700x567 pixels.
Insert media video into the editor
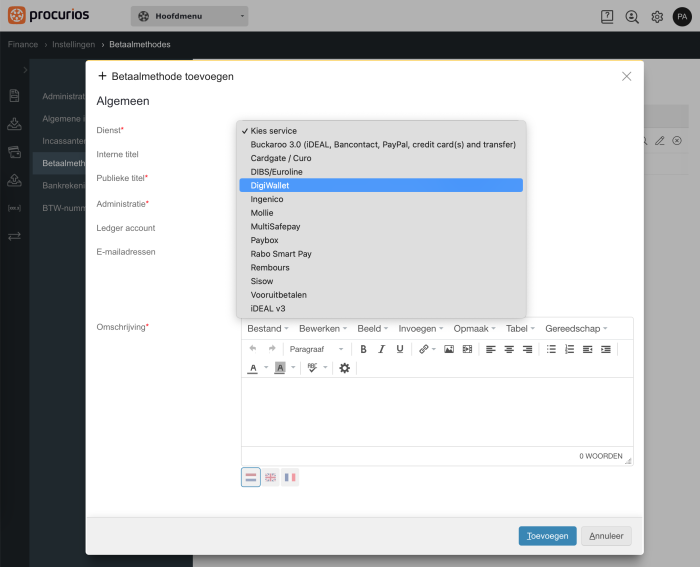click(x=467, y=349)
